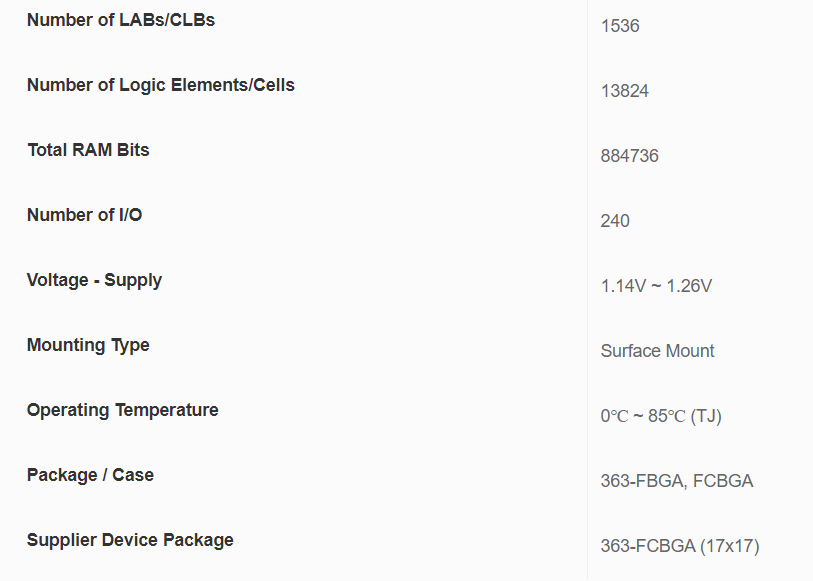
Task: Click the 'Number of Logic Elements/Cells' label
Action: 160,85
